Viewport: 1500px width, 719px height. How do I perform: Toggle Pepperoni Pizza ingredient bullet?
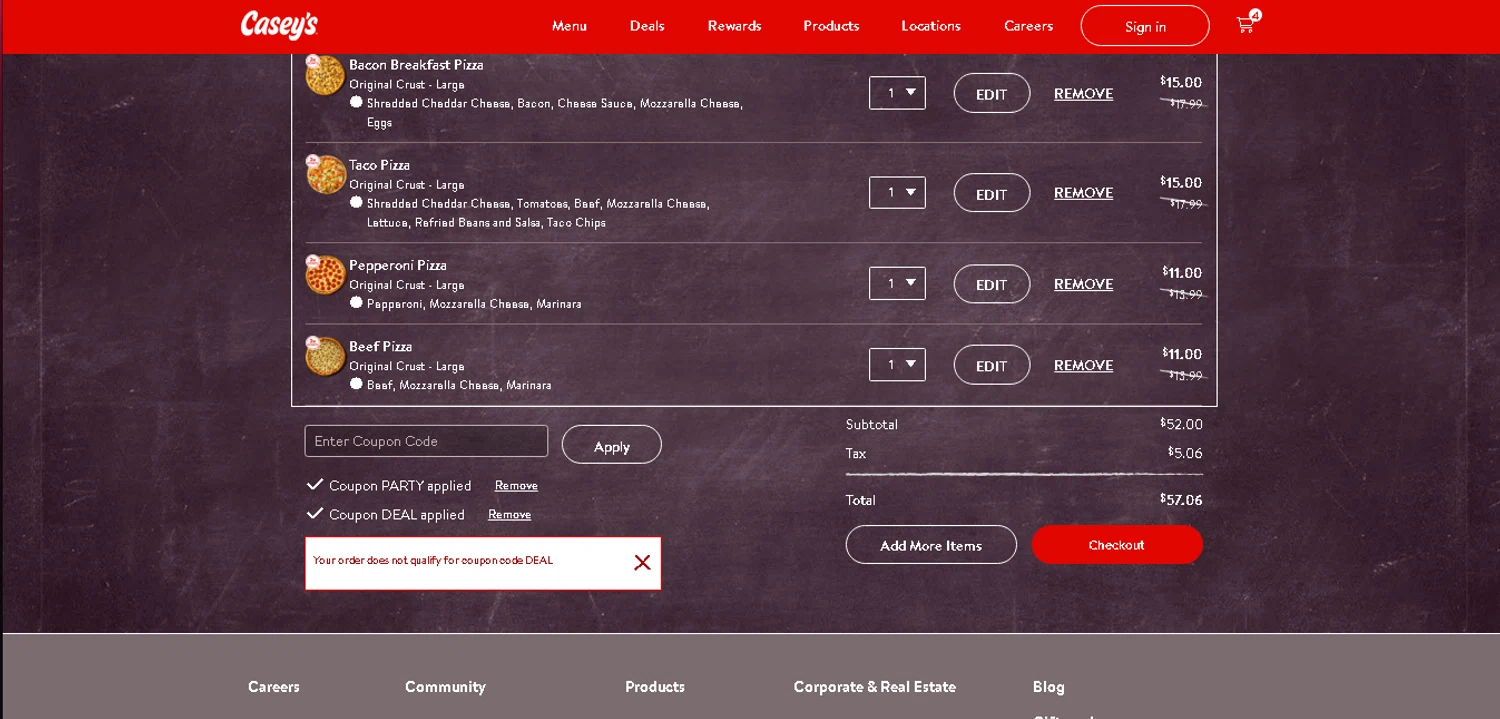(x=356, y=302)
